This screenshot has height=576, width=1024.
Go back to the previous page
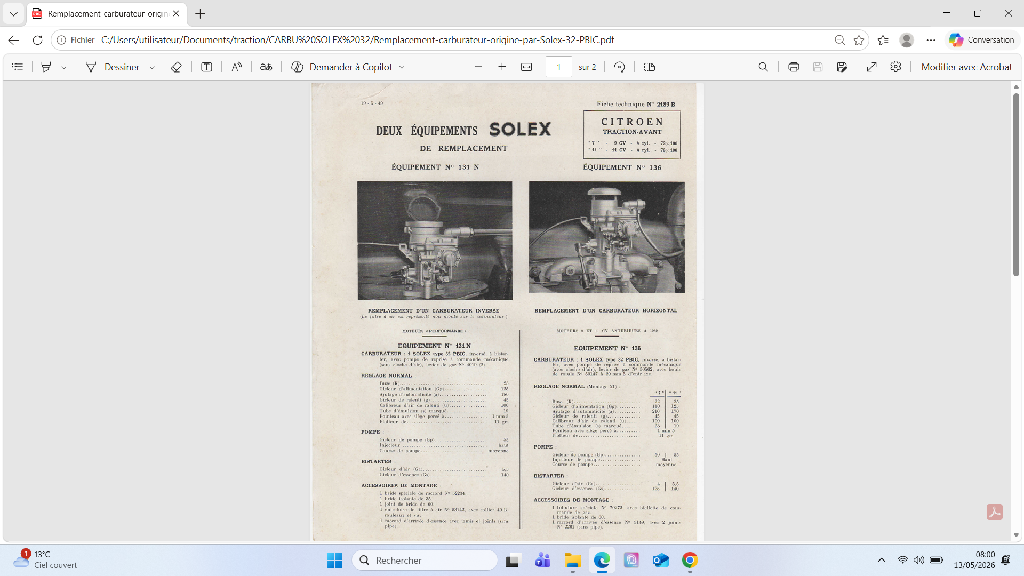coord(14,40)
